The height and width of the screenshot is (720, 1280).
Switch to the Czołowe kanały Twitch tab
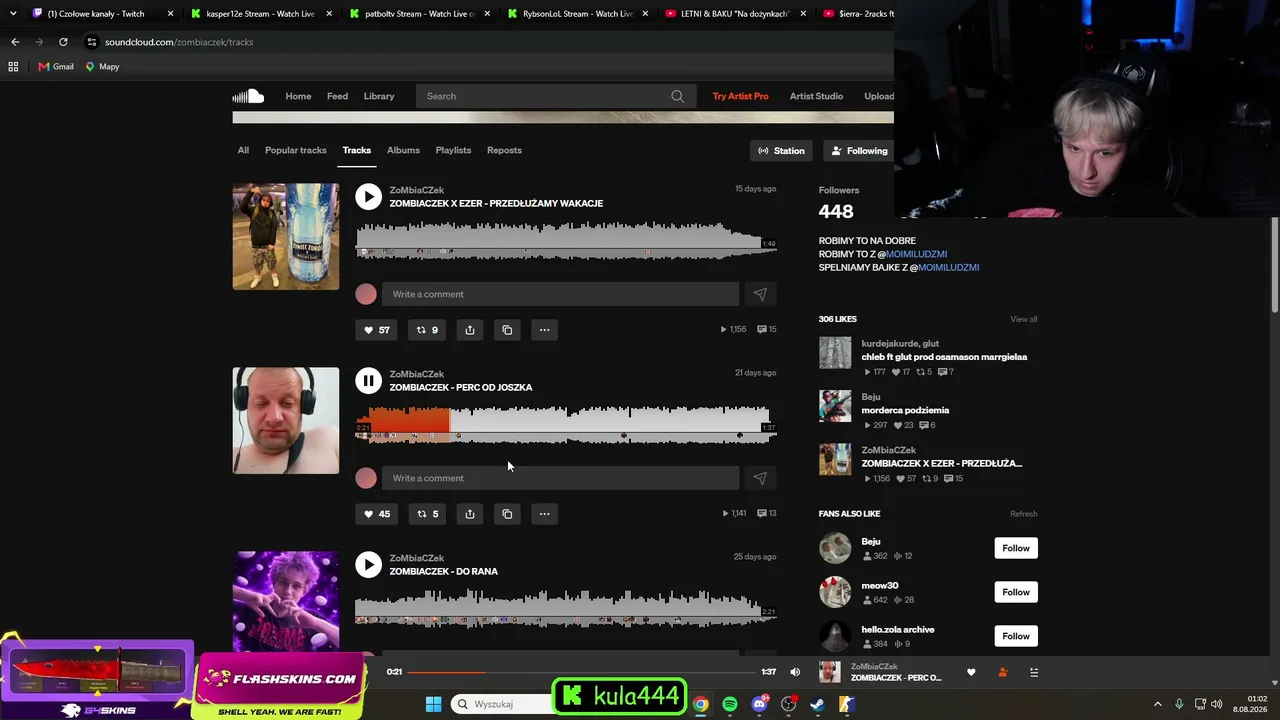tap(102, 14)
